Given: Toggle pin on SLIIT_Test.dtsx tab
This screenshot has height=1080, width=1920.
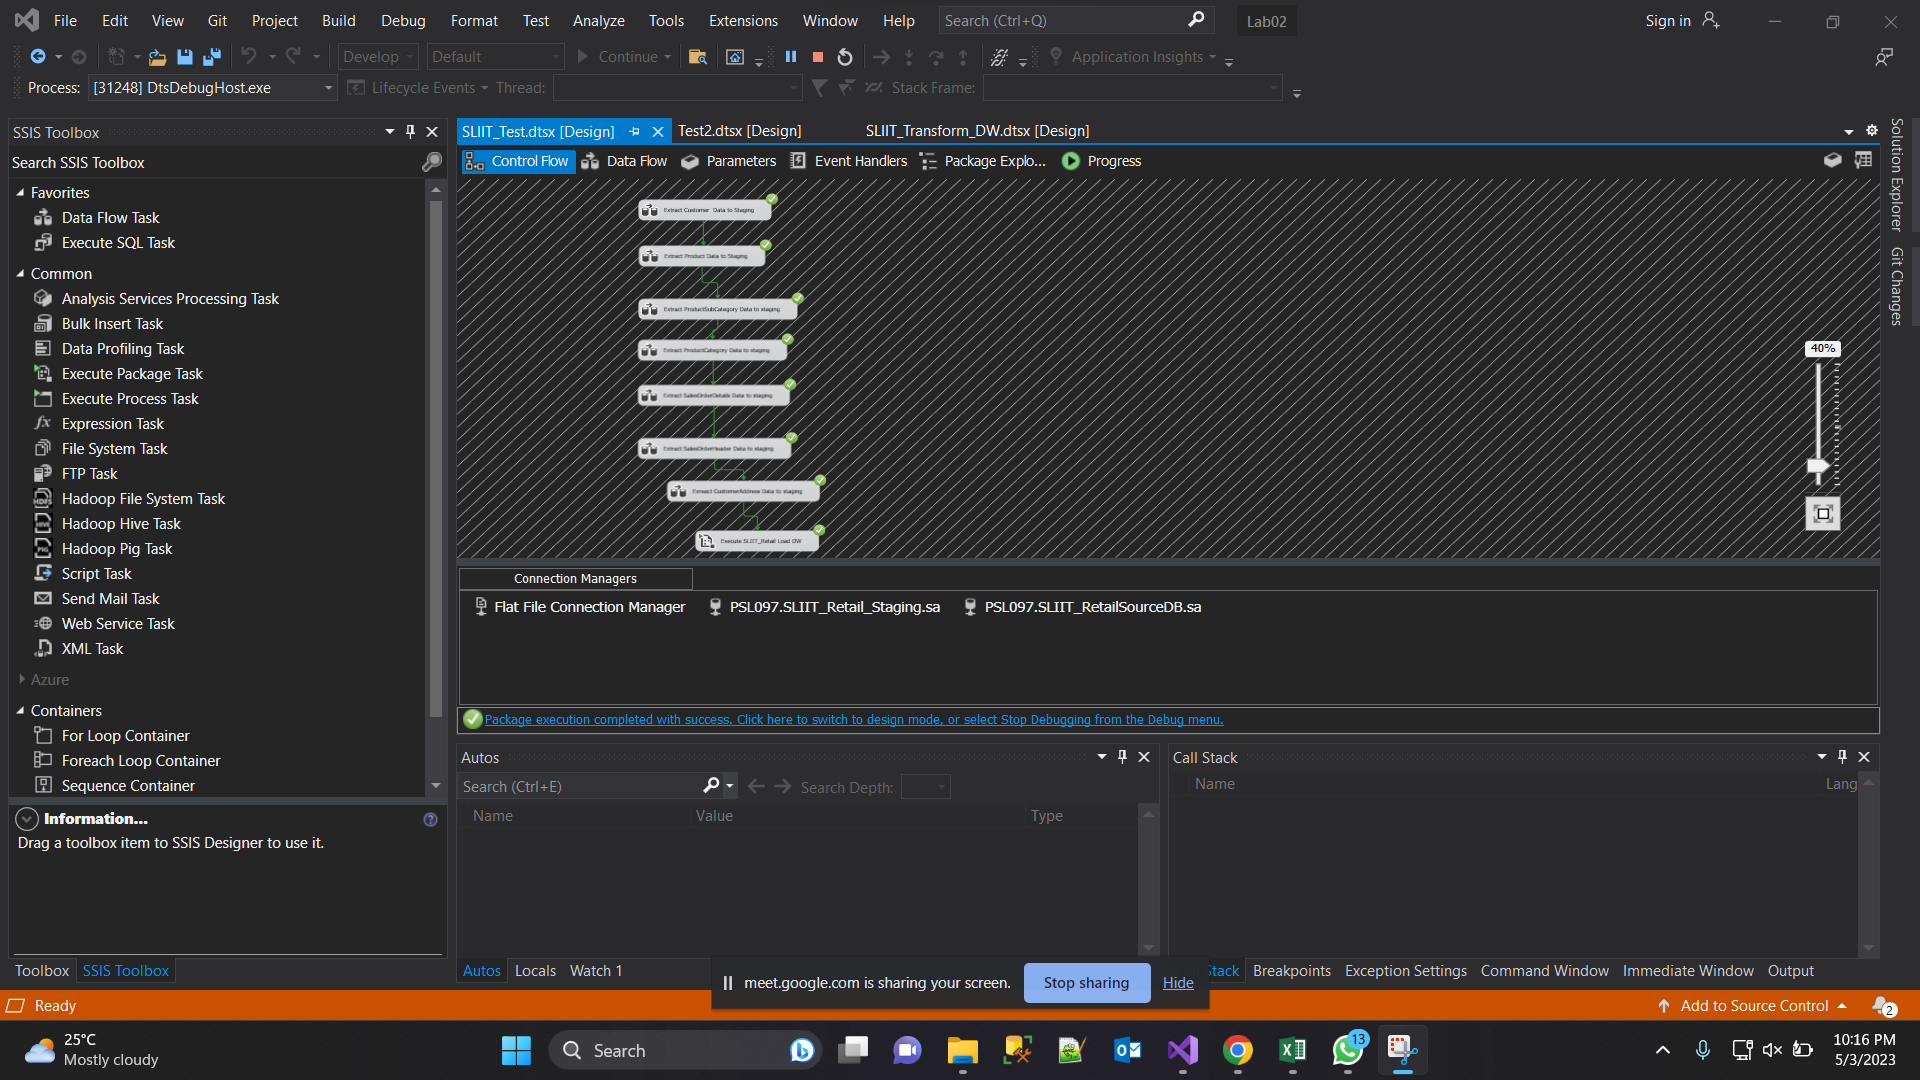Looking at the screenshot, I should click(634, 131).
